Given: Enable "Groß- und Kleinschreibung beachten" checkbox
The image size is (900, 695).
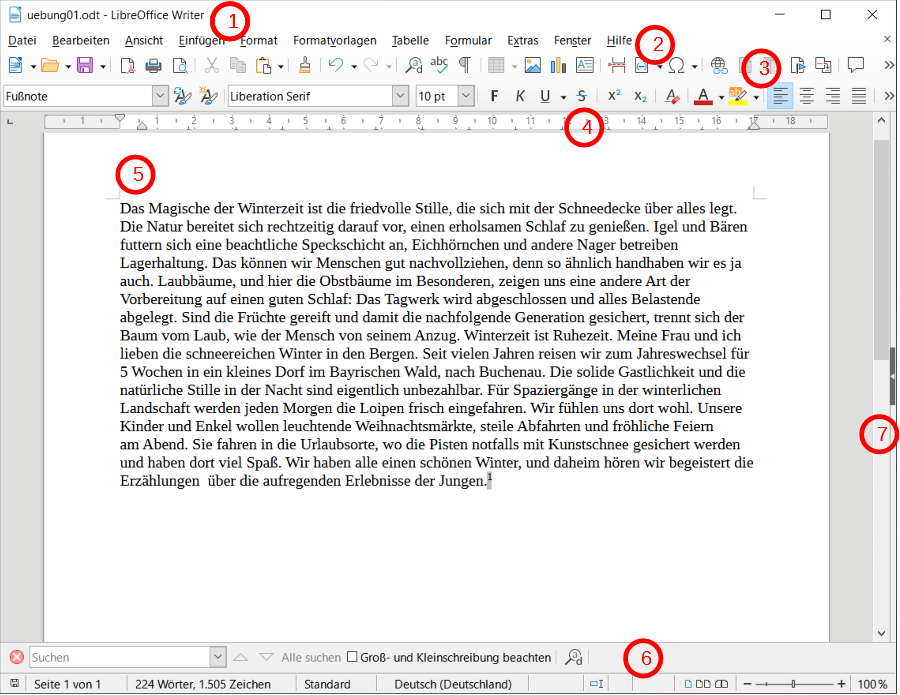Looking at the screenshot, I should [352, 657].
